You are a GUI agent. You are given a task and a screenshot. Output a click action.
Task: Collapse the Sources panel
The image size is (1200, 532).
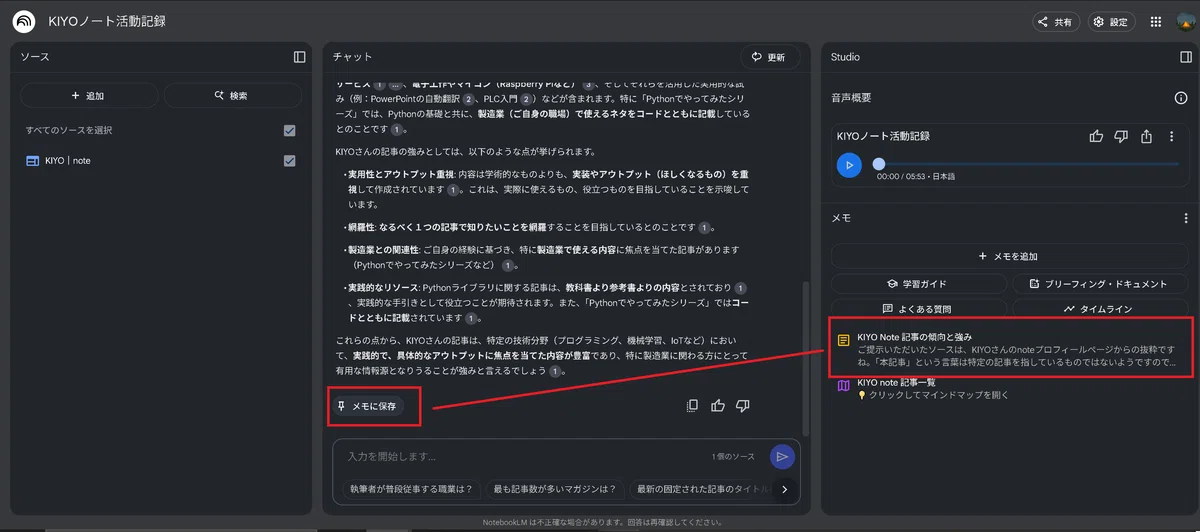point(299,57)
